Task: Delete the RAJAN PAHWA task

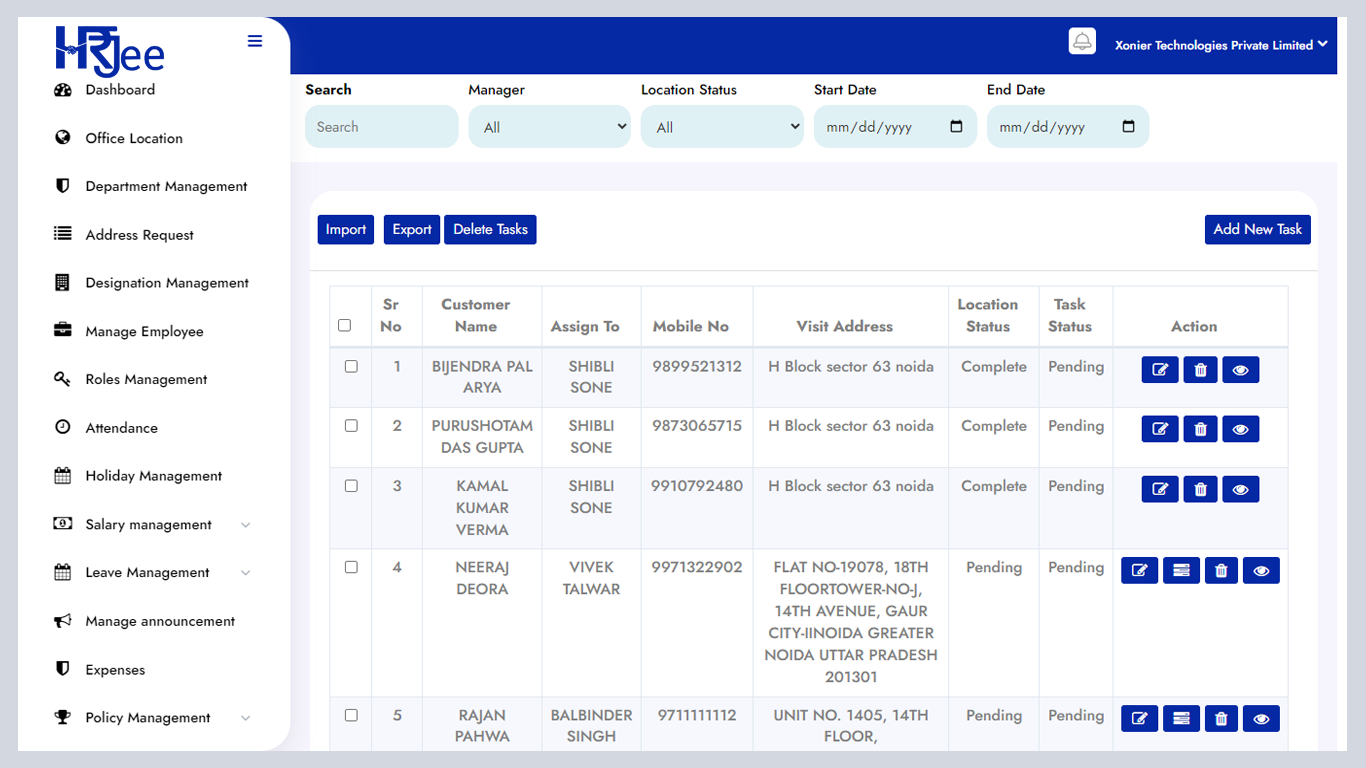Action: pyautogui.click(x=1221, y=719)
